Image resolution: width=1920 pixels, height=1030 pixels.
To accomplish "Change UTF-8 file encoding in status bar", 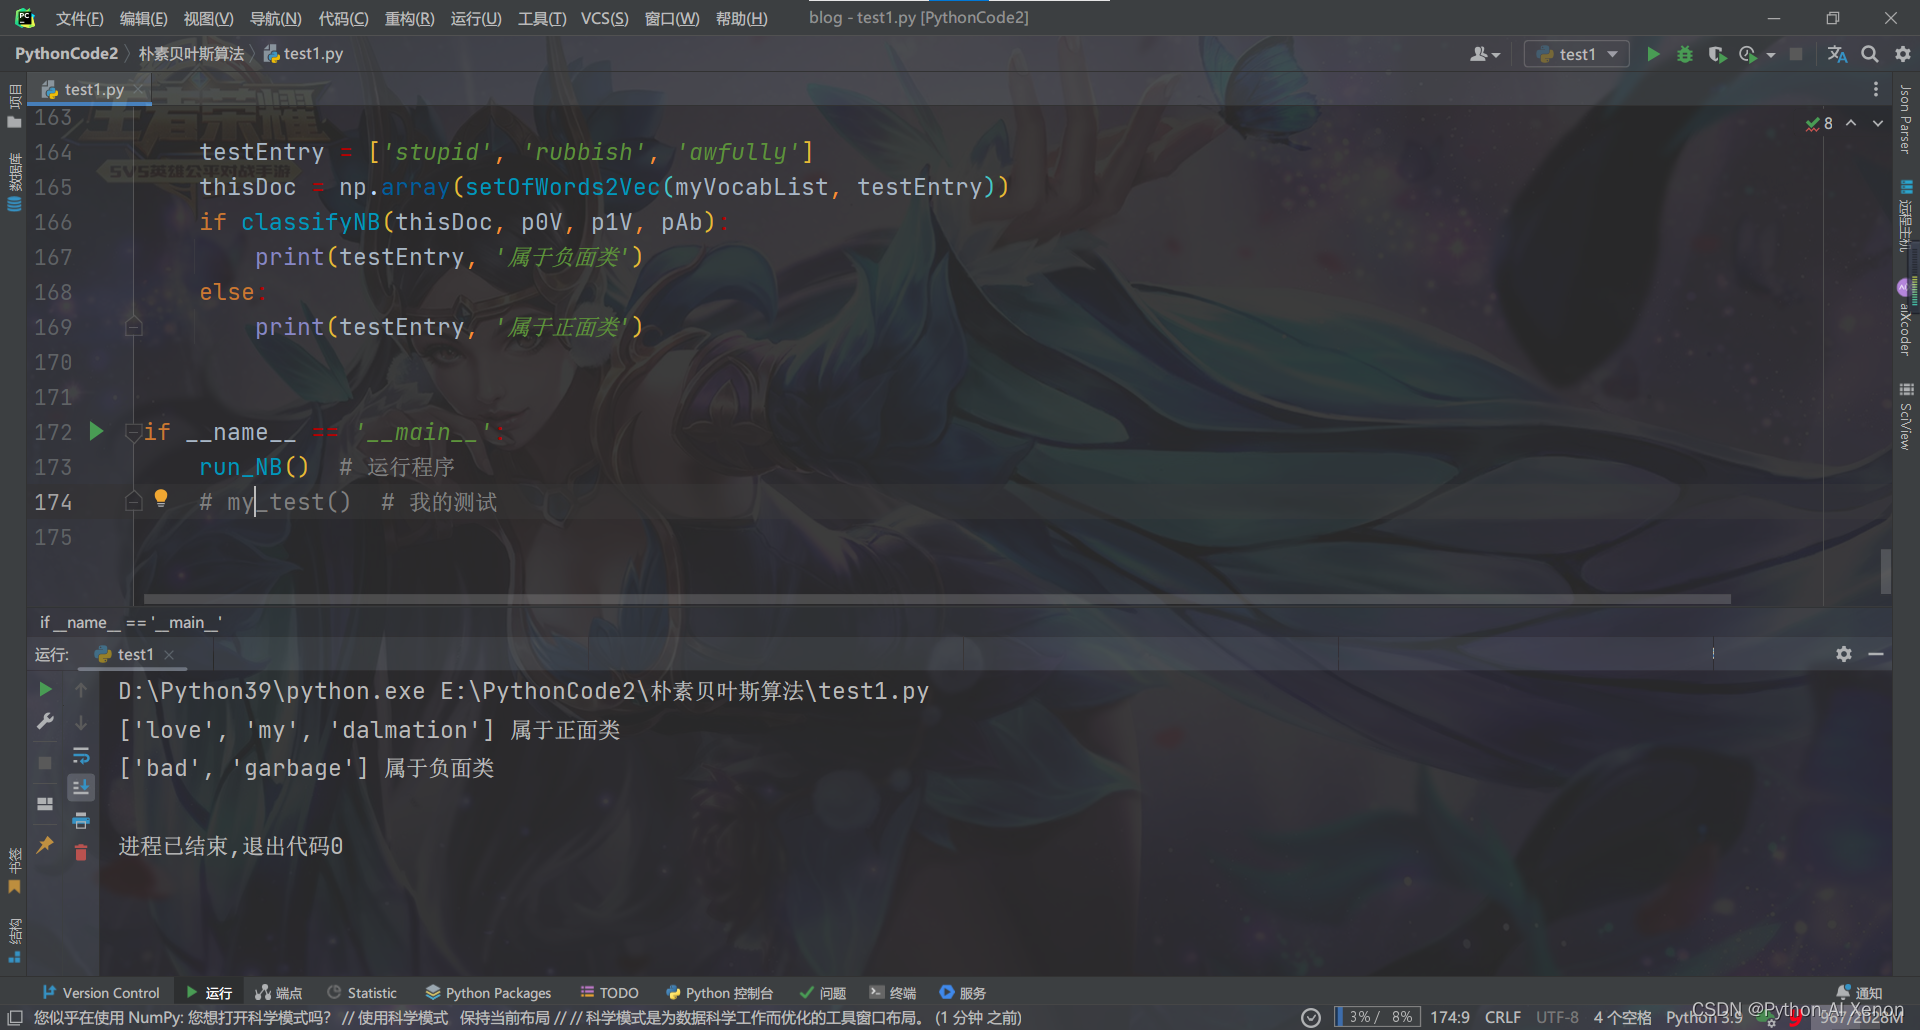I will (x=1557, y=1017).
